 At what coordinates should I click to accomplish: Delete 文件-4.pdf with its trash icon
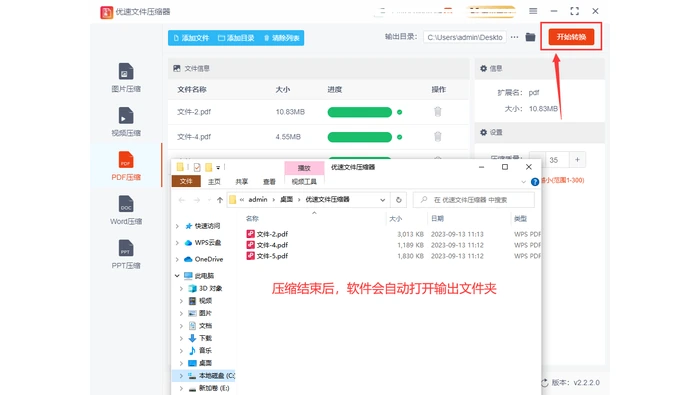tap(438, 137)
